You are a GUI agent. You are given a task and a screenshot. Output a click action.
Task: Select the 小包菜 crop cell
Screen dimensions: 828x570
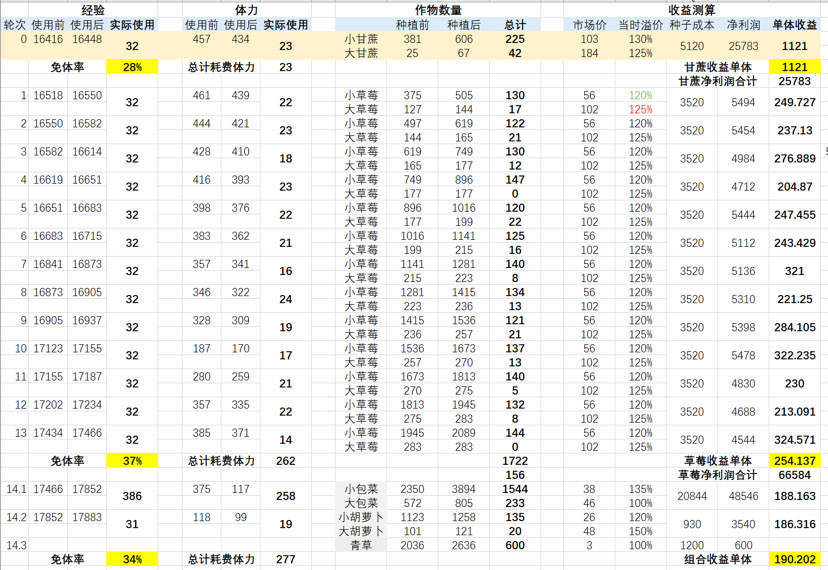(x=361, y=489)
